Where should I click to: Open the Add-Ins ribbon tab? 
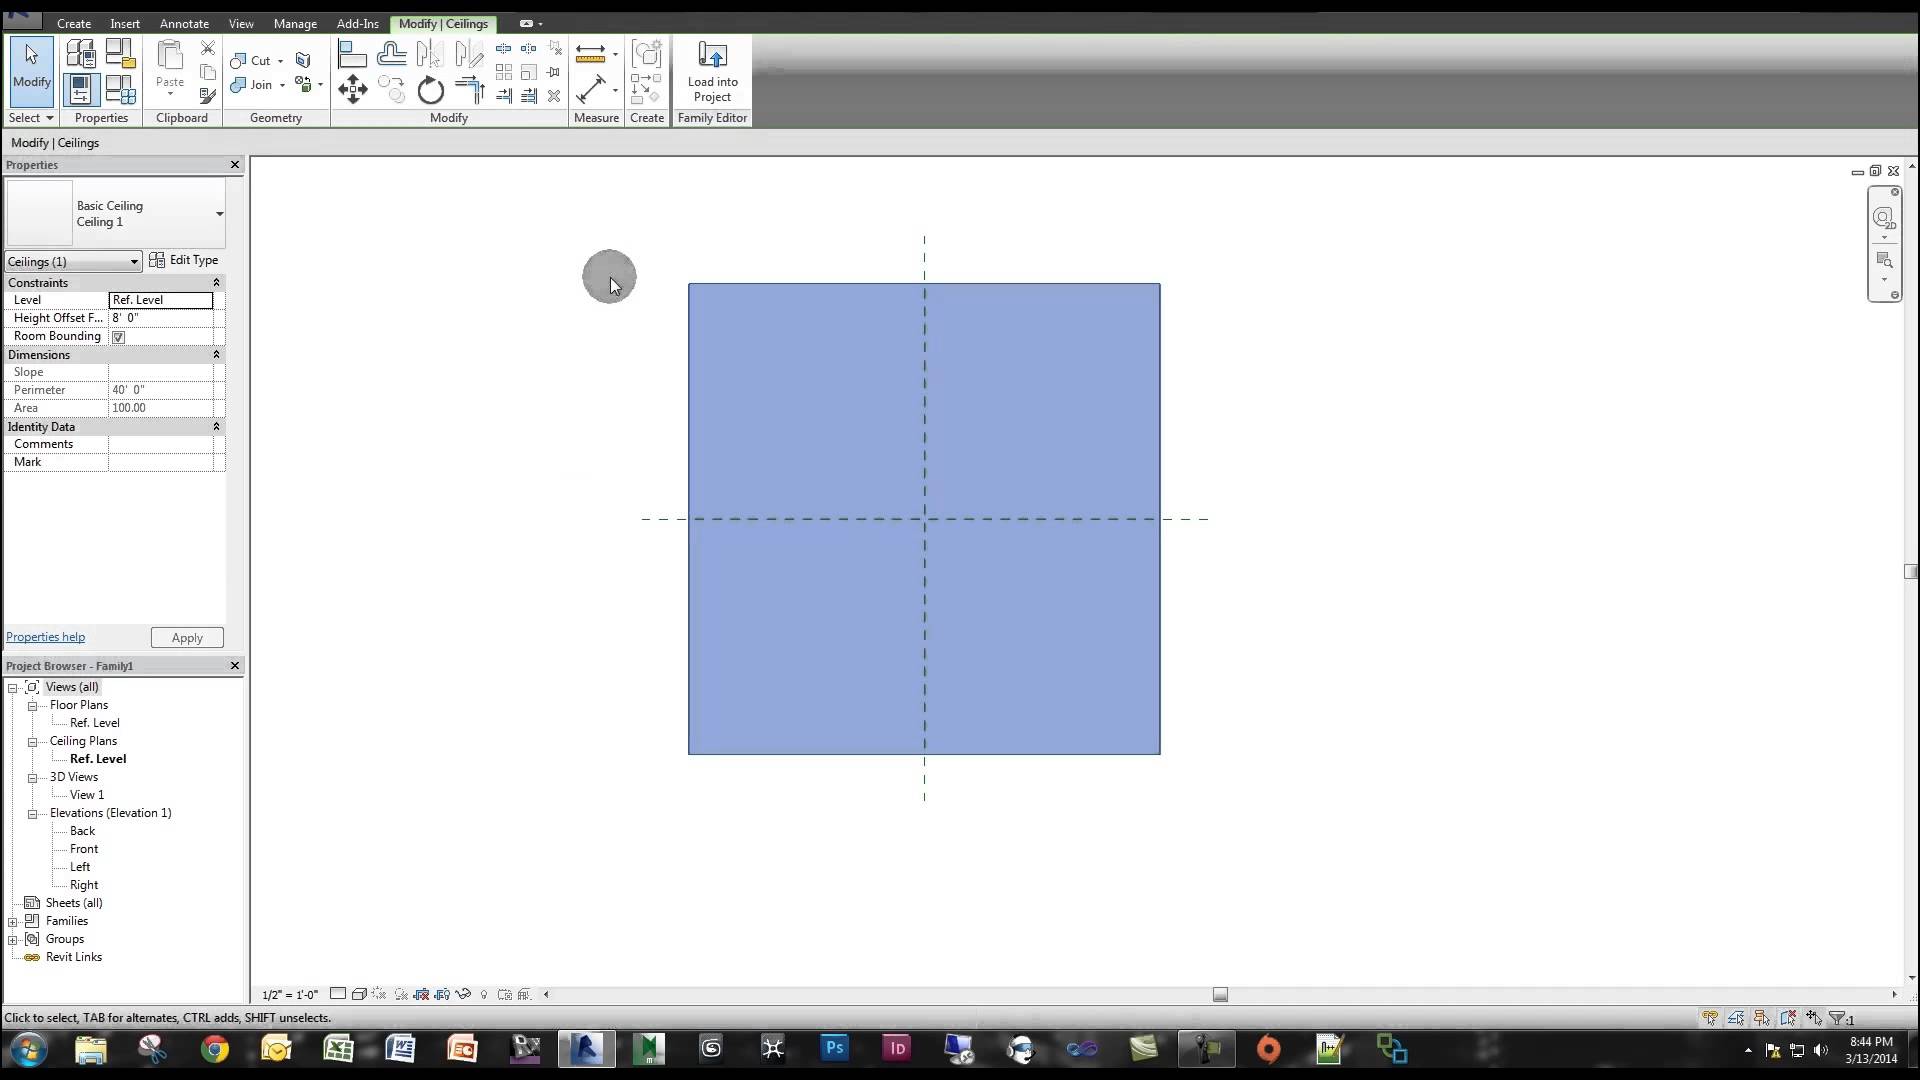[357, 23]
